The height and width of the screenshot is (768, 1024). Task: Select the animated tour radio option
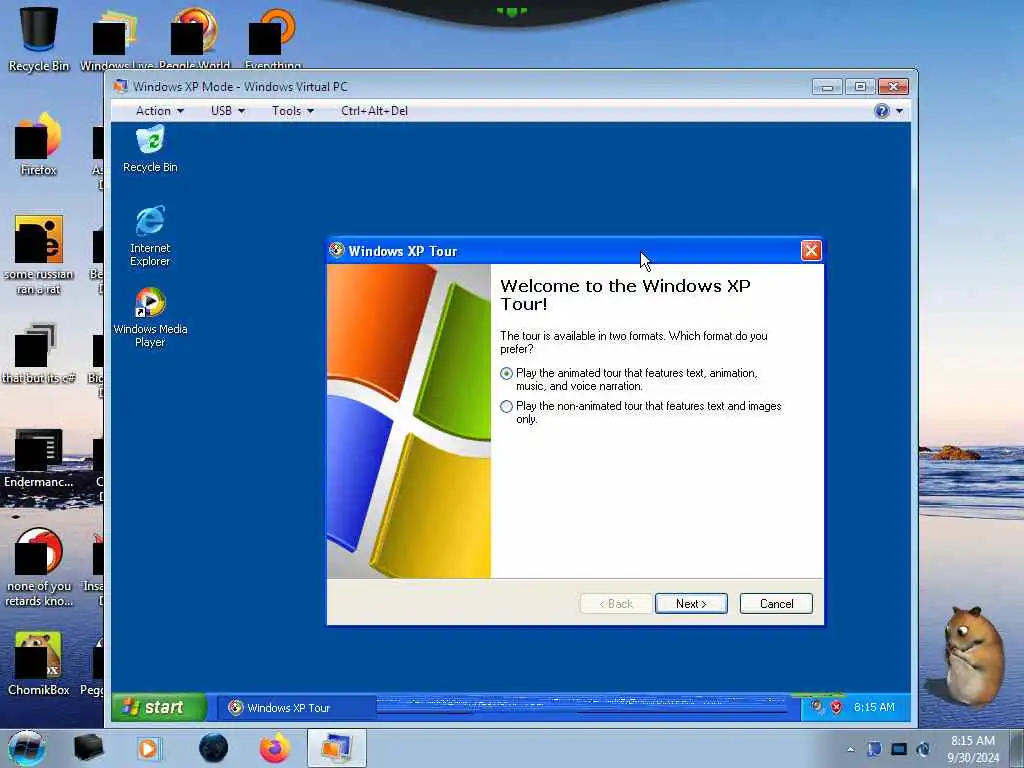[x=506, y=374]
